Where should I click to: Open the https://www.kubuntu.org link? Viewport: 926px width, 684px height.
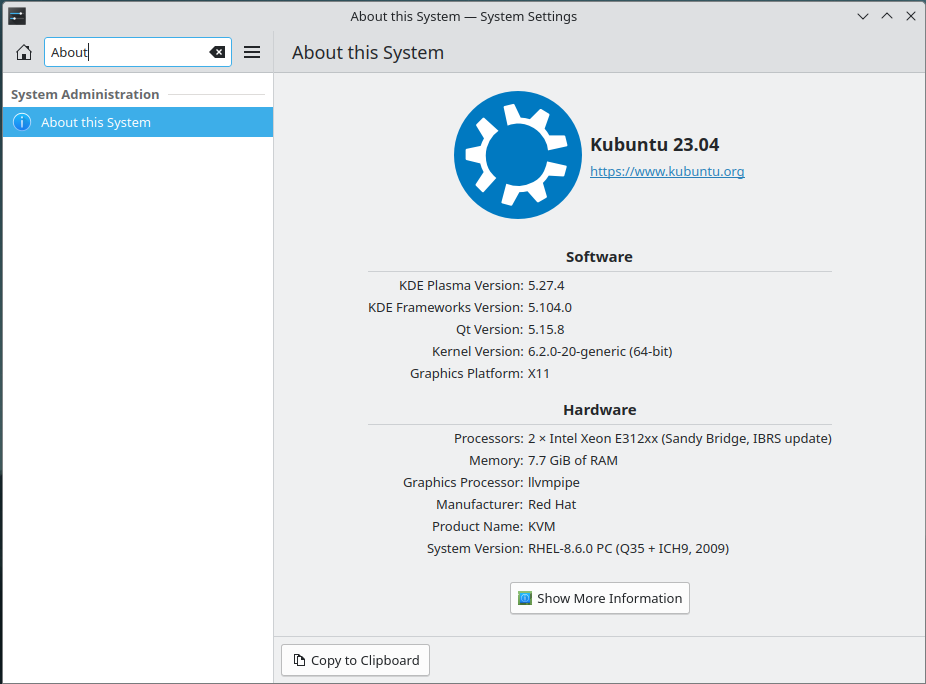point(667,171)
